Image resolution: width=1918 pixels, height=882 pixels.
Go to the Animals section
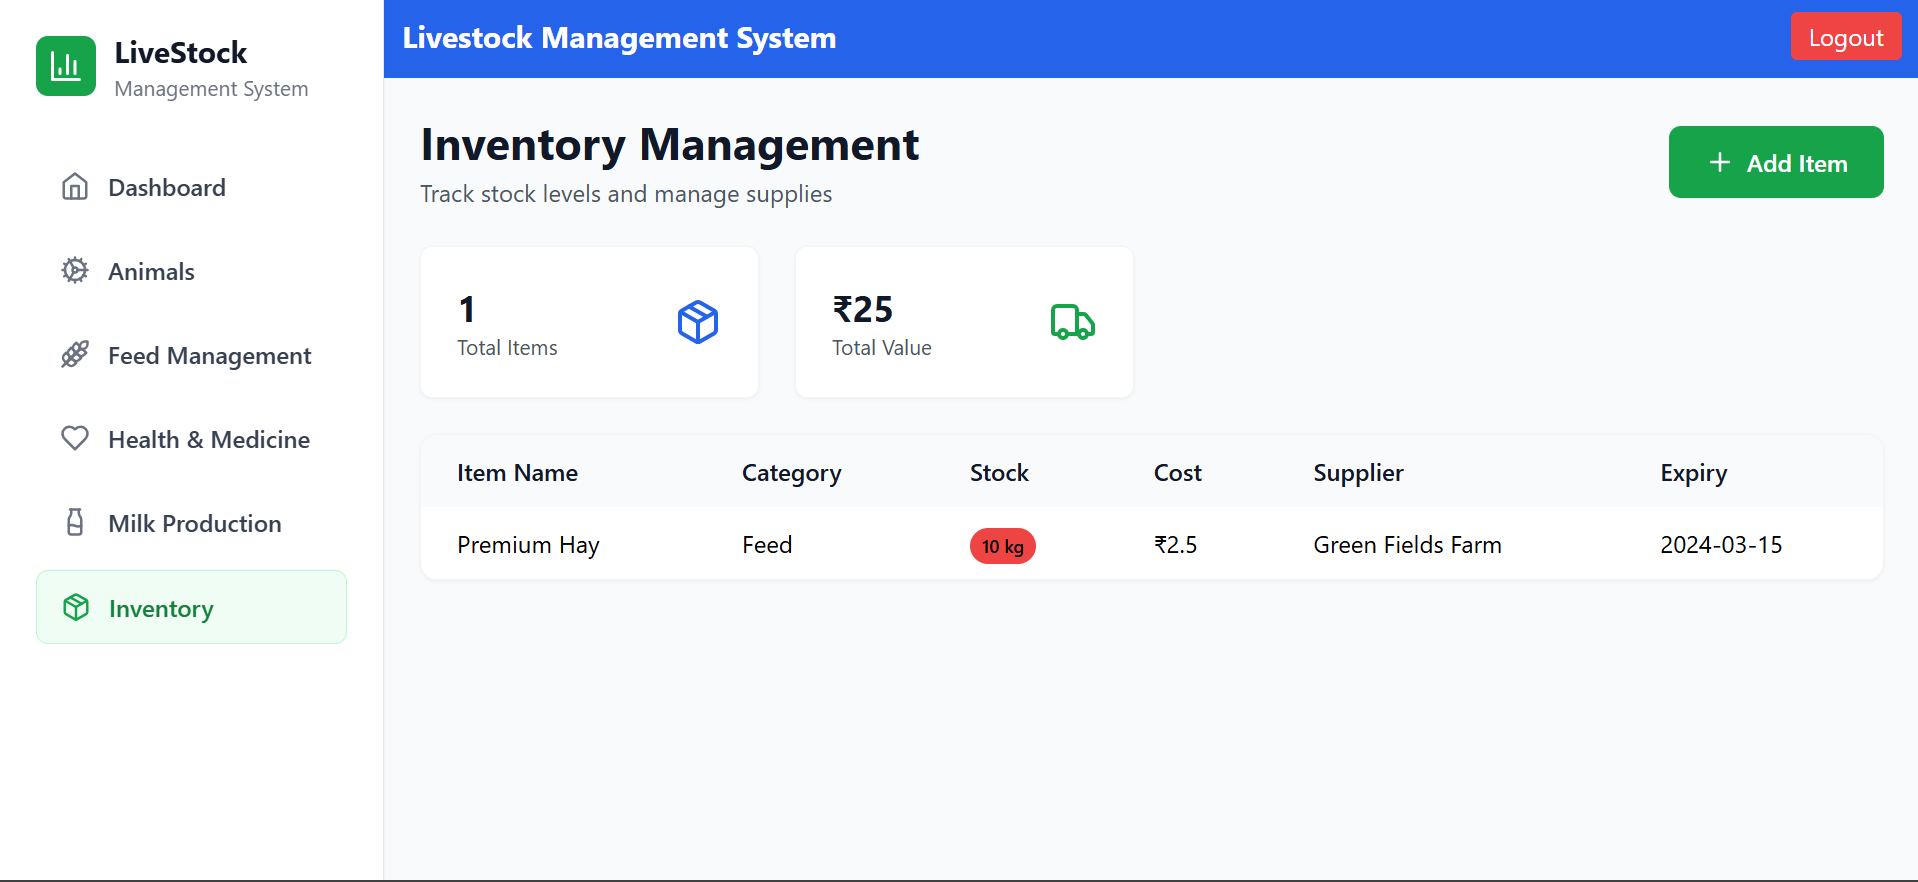point(191,271)
